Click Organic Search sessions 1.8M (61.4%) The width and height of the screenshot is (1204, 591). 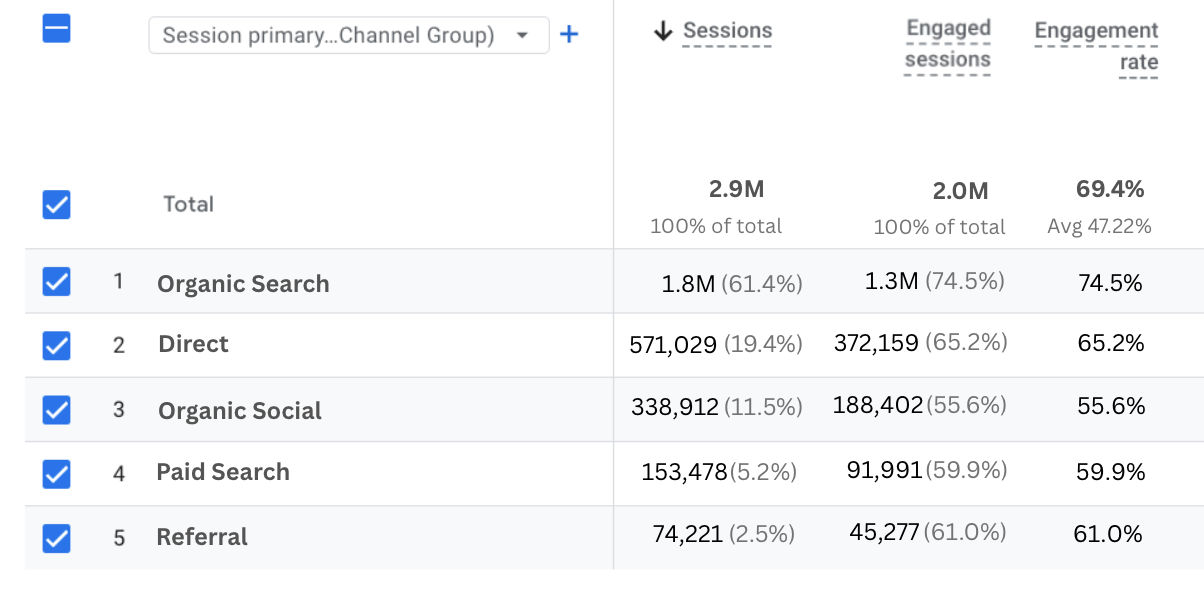[x=732, y=285]
